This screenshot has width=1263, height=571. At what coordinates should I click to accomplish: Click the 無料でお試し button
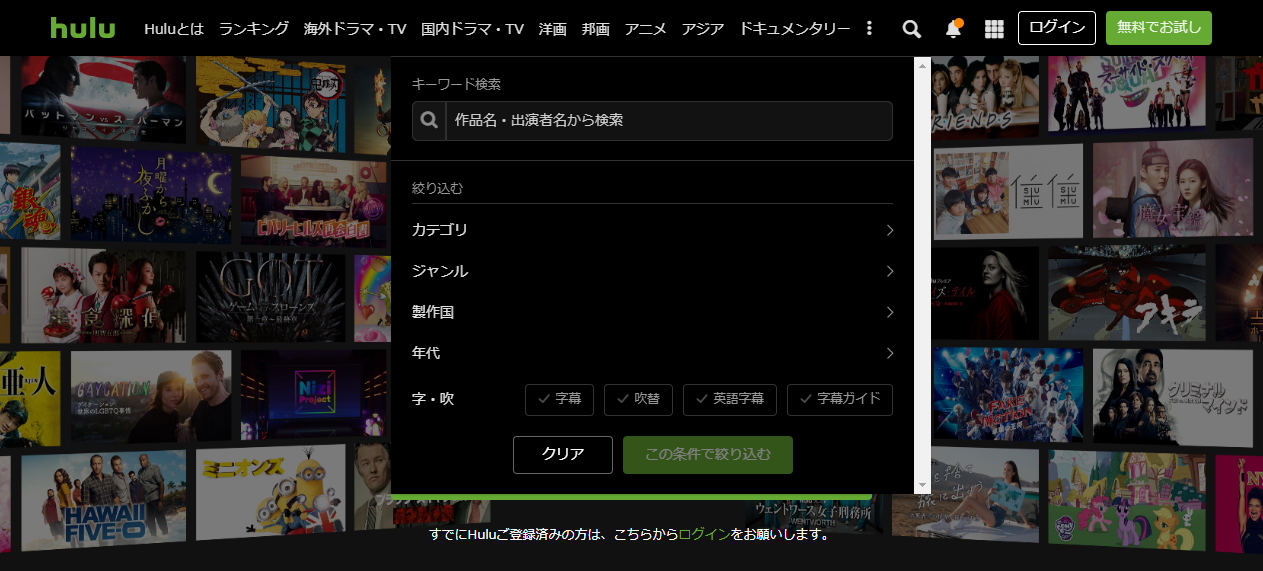[x=1159, y=28]
